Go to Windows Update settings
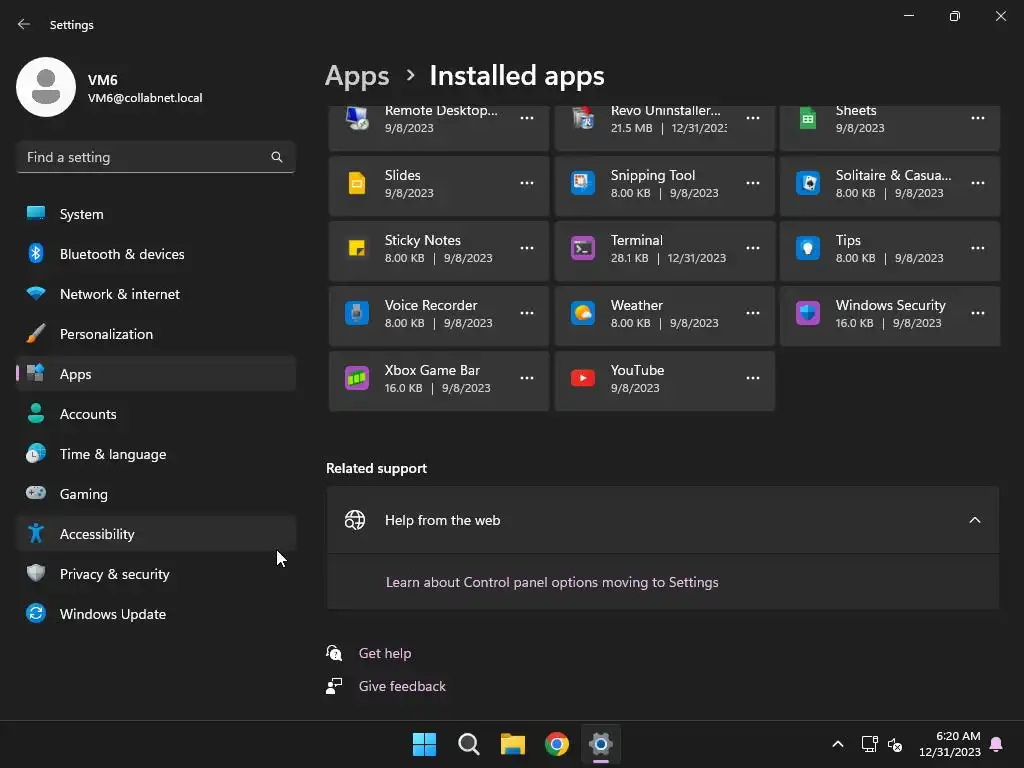The height and width of the screenshot is (768, 1024). 112,614
